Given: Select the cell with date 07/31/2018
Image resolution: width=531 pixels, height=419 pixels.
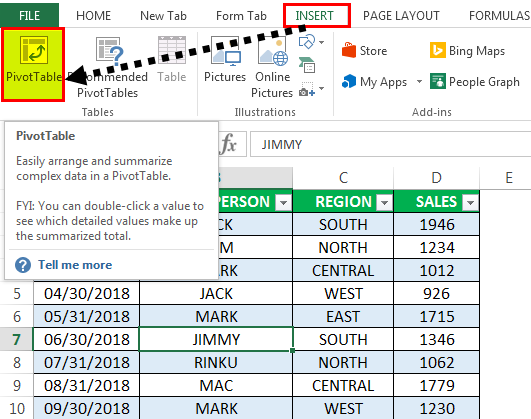Looking at the screenshot, I should click(86, 362).
